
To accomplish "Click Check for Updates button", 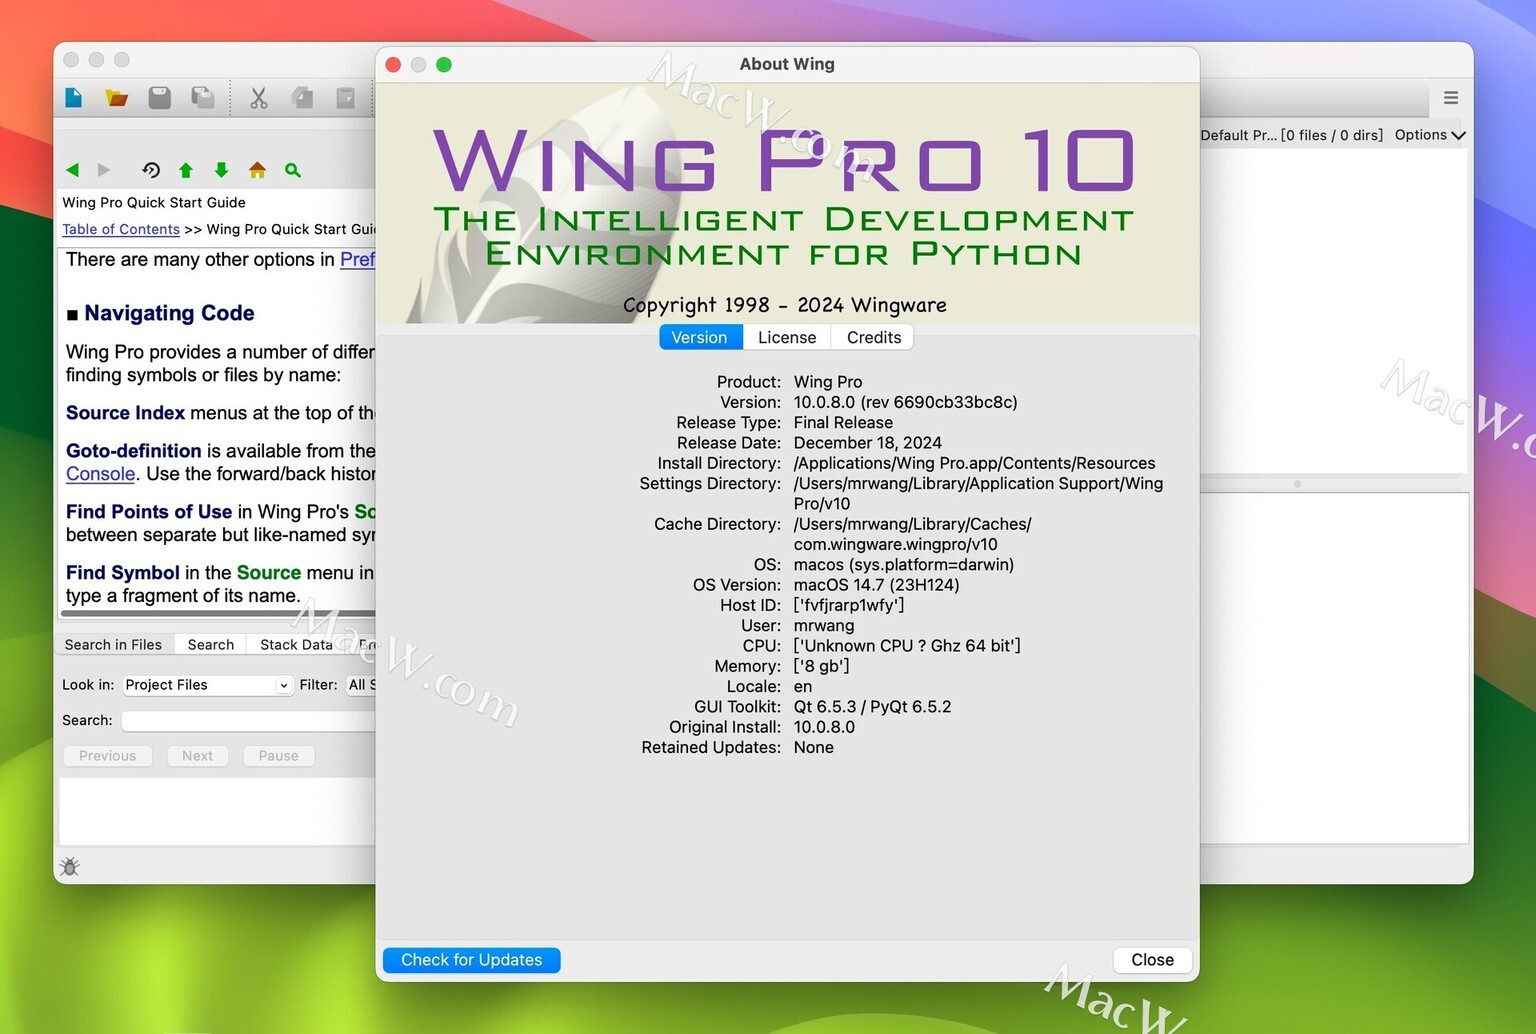I will [472, 960].
